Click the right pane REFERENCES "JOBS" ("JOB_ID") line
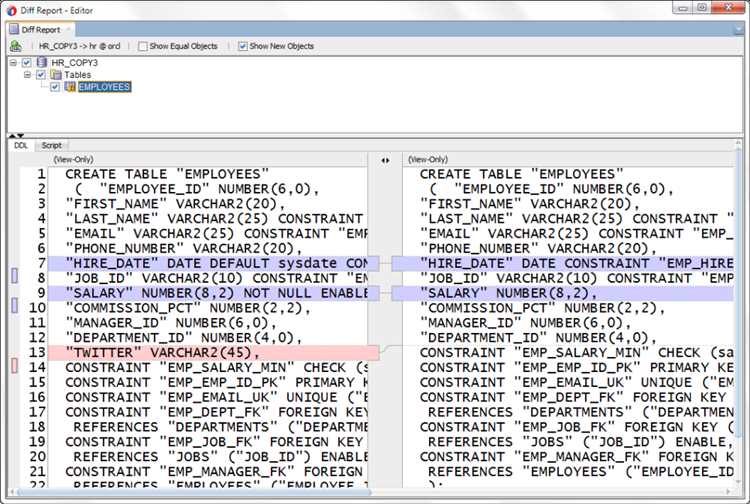 580,442
